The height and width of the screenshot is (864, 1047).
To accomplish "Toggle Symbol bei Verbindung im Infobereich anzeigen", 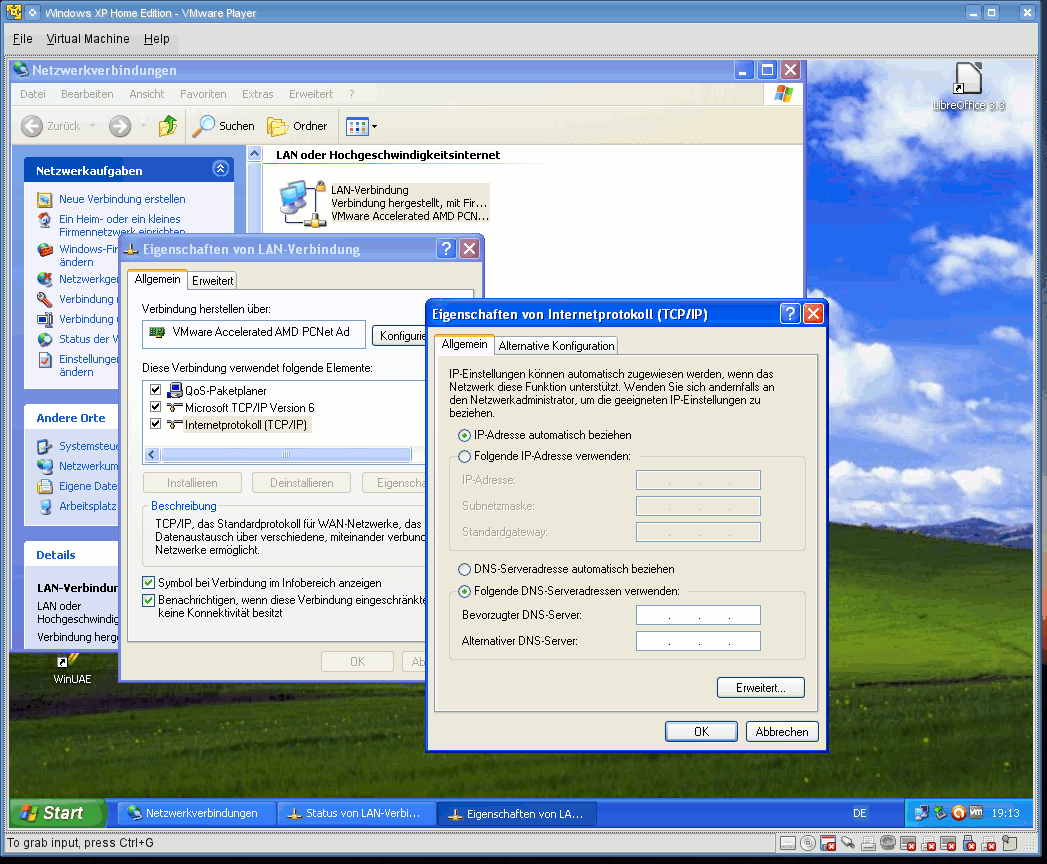I will pos(148,582).
